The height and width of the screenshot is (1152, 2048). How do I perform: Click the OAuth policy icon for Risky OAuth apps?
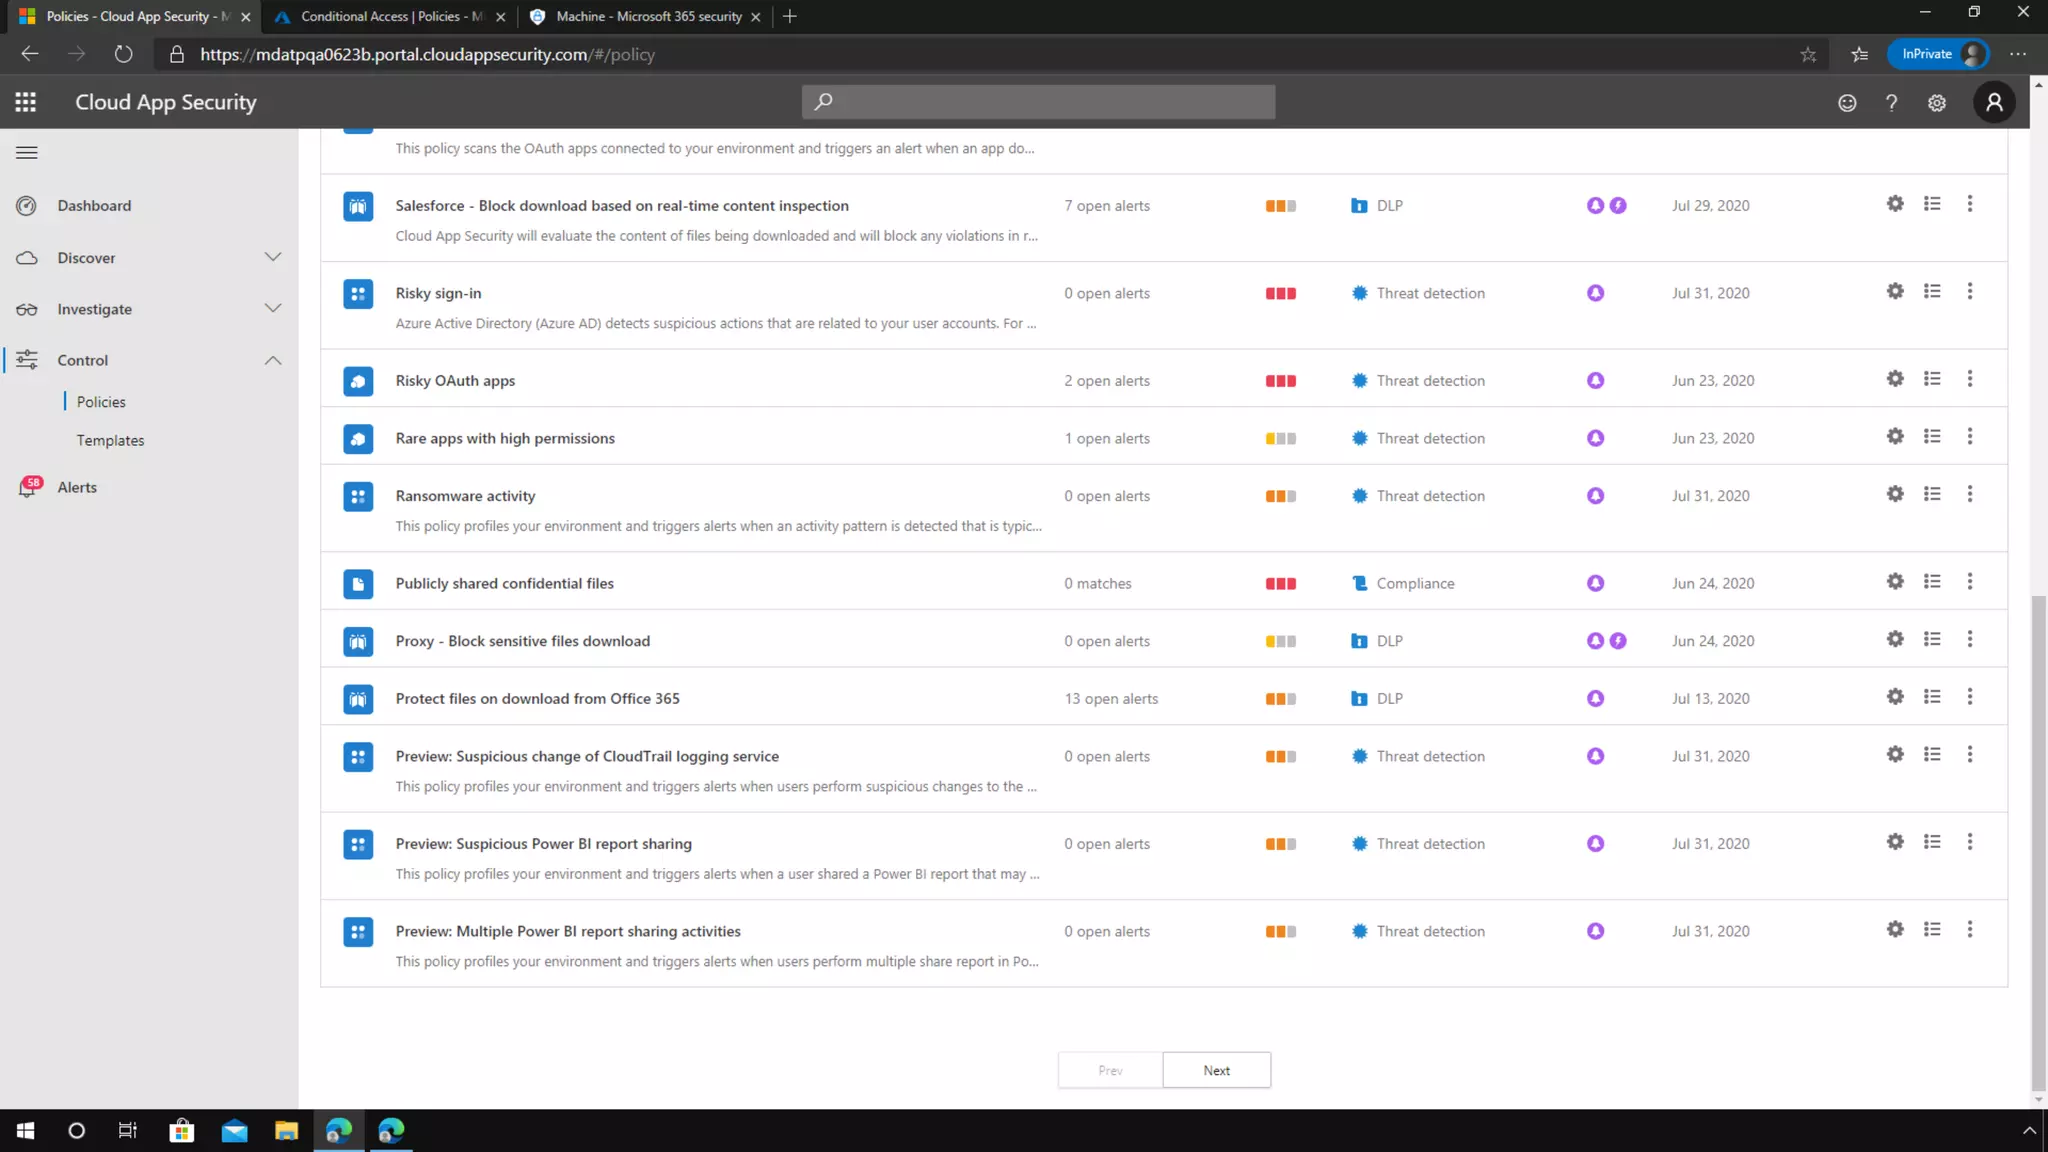(358, 381)
